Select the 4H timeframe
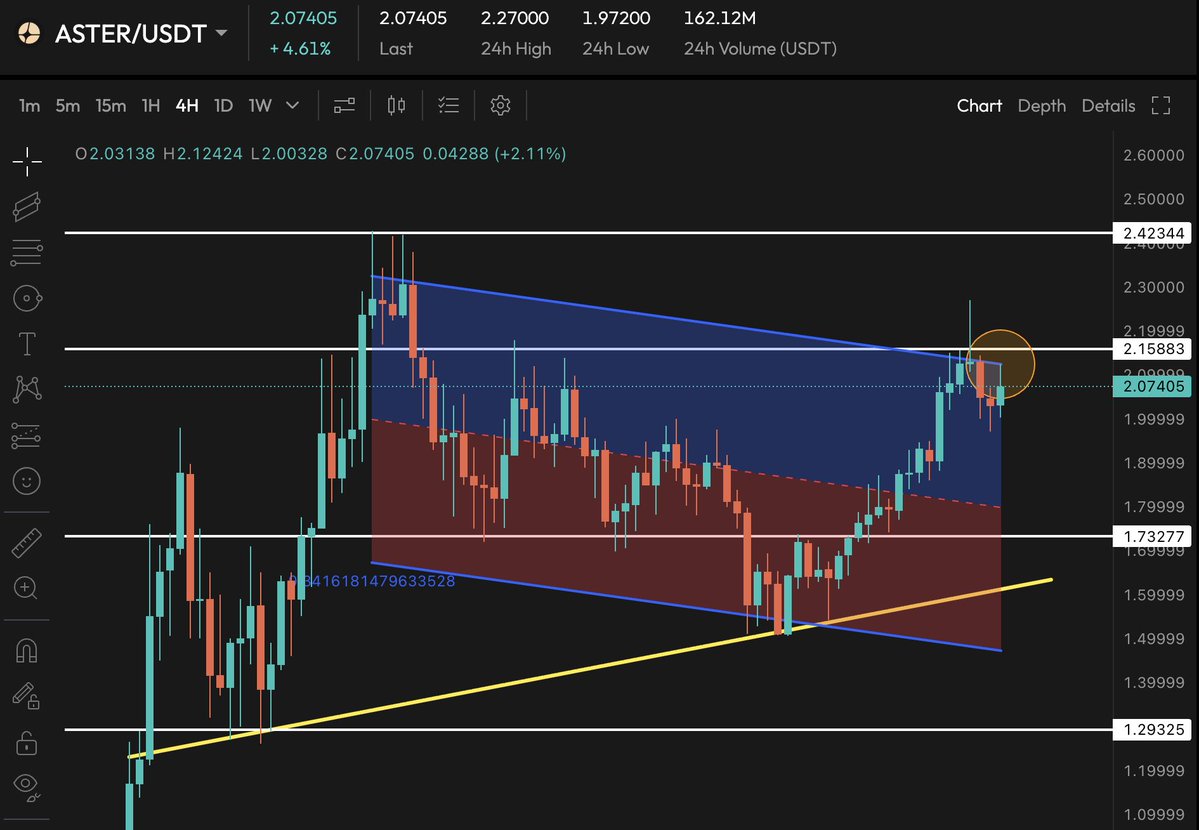 pos(187,106)
